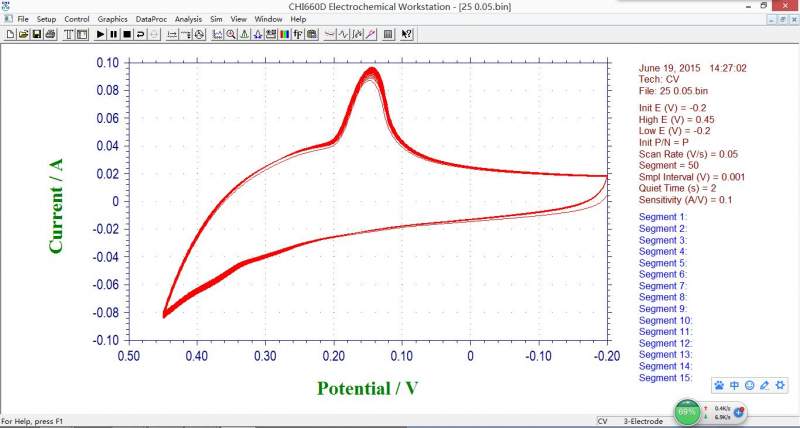Click the 3-Electrode status bar entry

pos(643,421)
